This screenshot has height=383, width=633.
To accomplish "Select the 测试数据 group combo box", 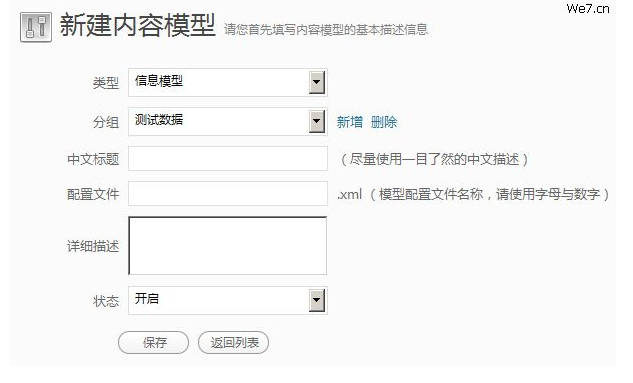I will pyautogui.click(x=228, y=121).
